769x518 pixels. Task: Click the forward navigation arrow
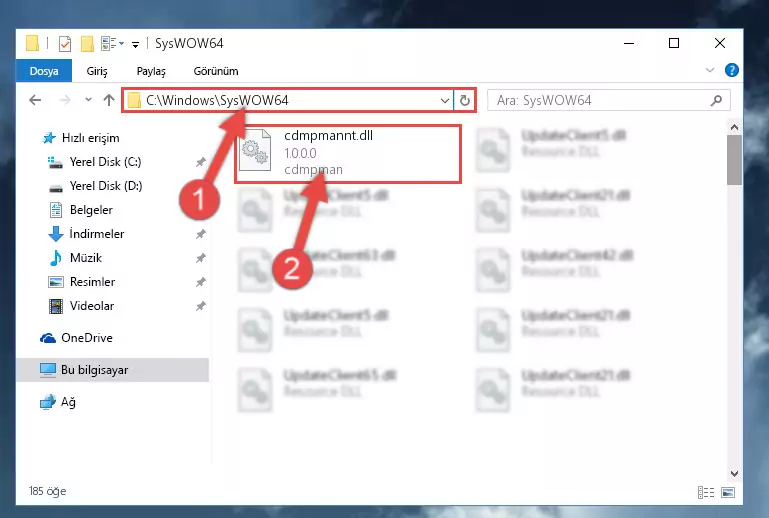pos(65,100)
